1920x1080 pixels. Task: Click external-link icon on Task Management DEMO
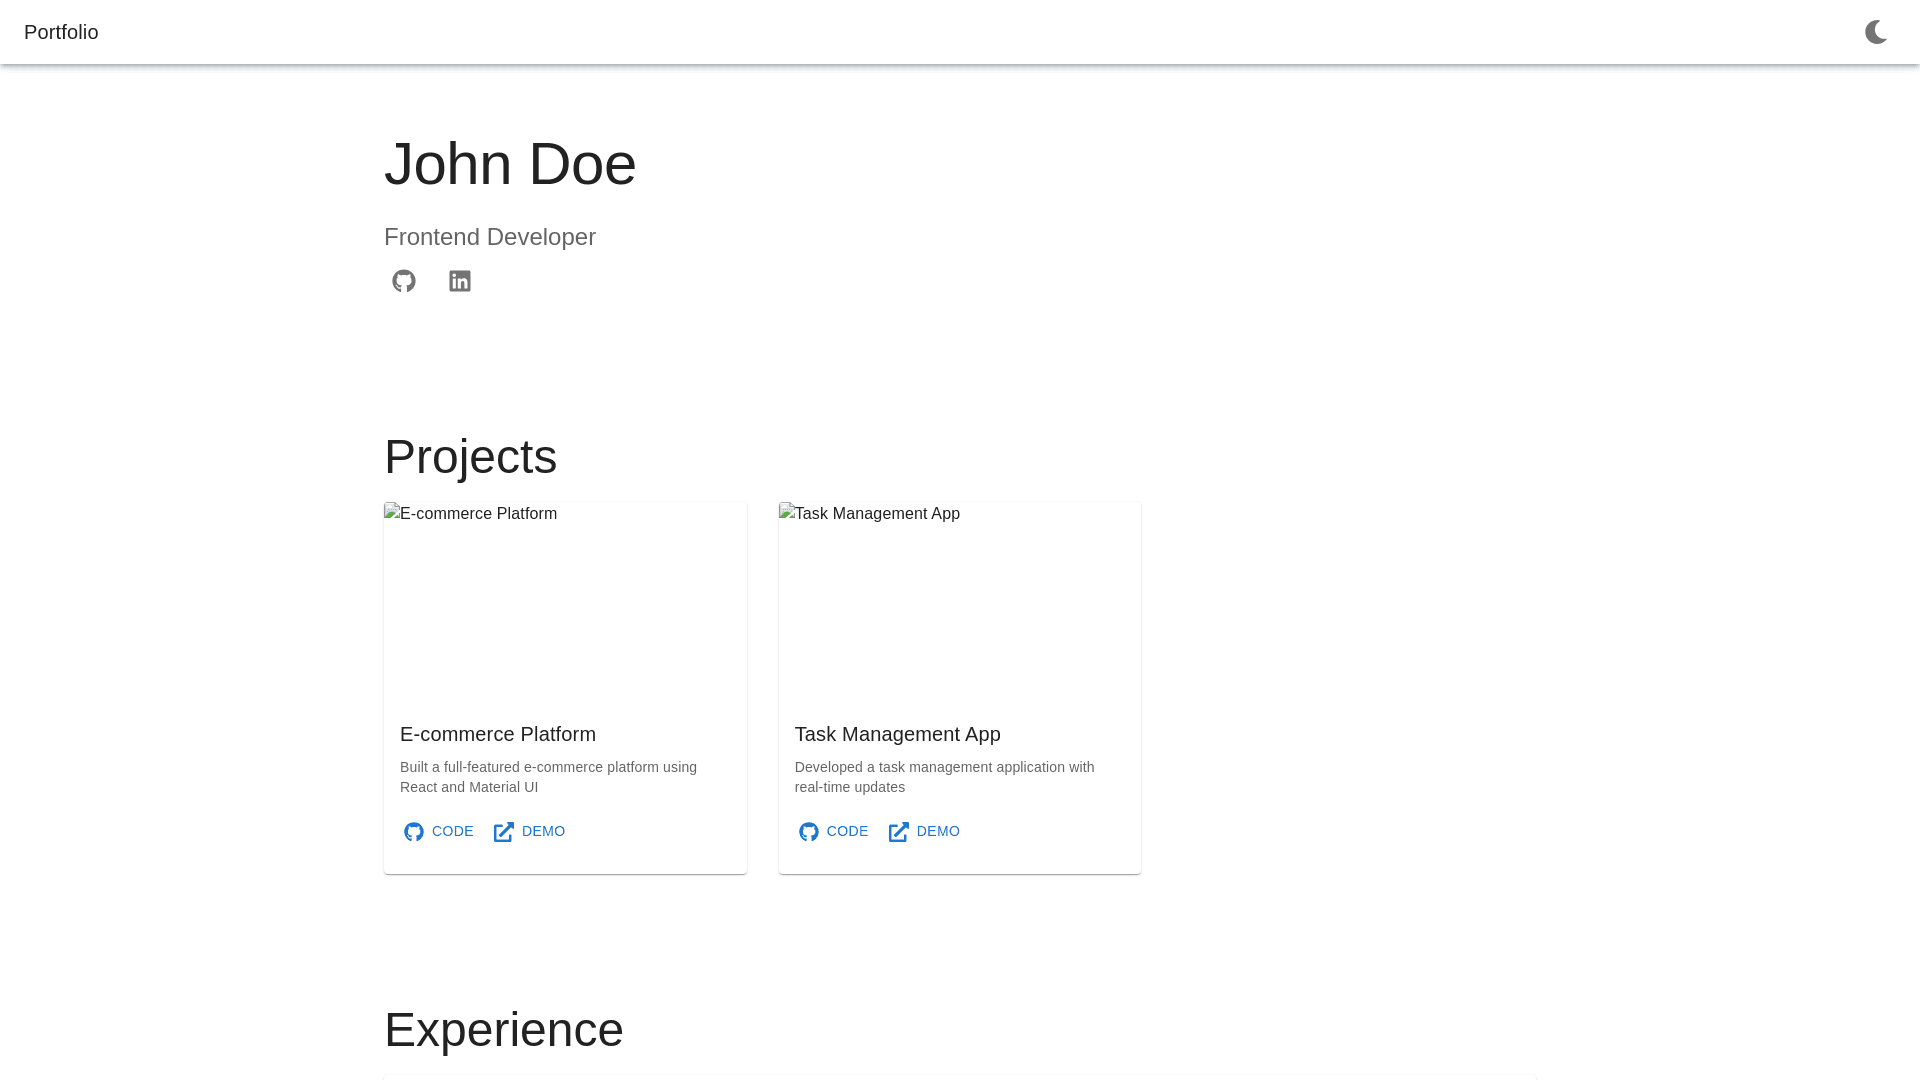tap(899, 832)
